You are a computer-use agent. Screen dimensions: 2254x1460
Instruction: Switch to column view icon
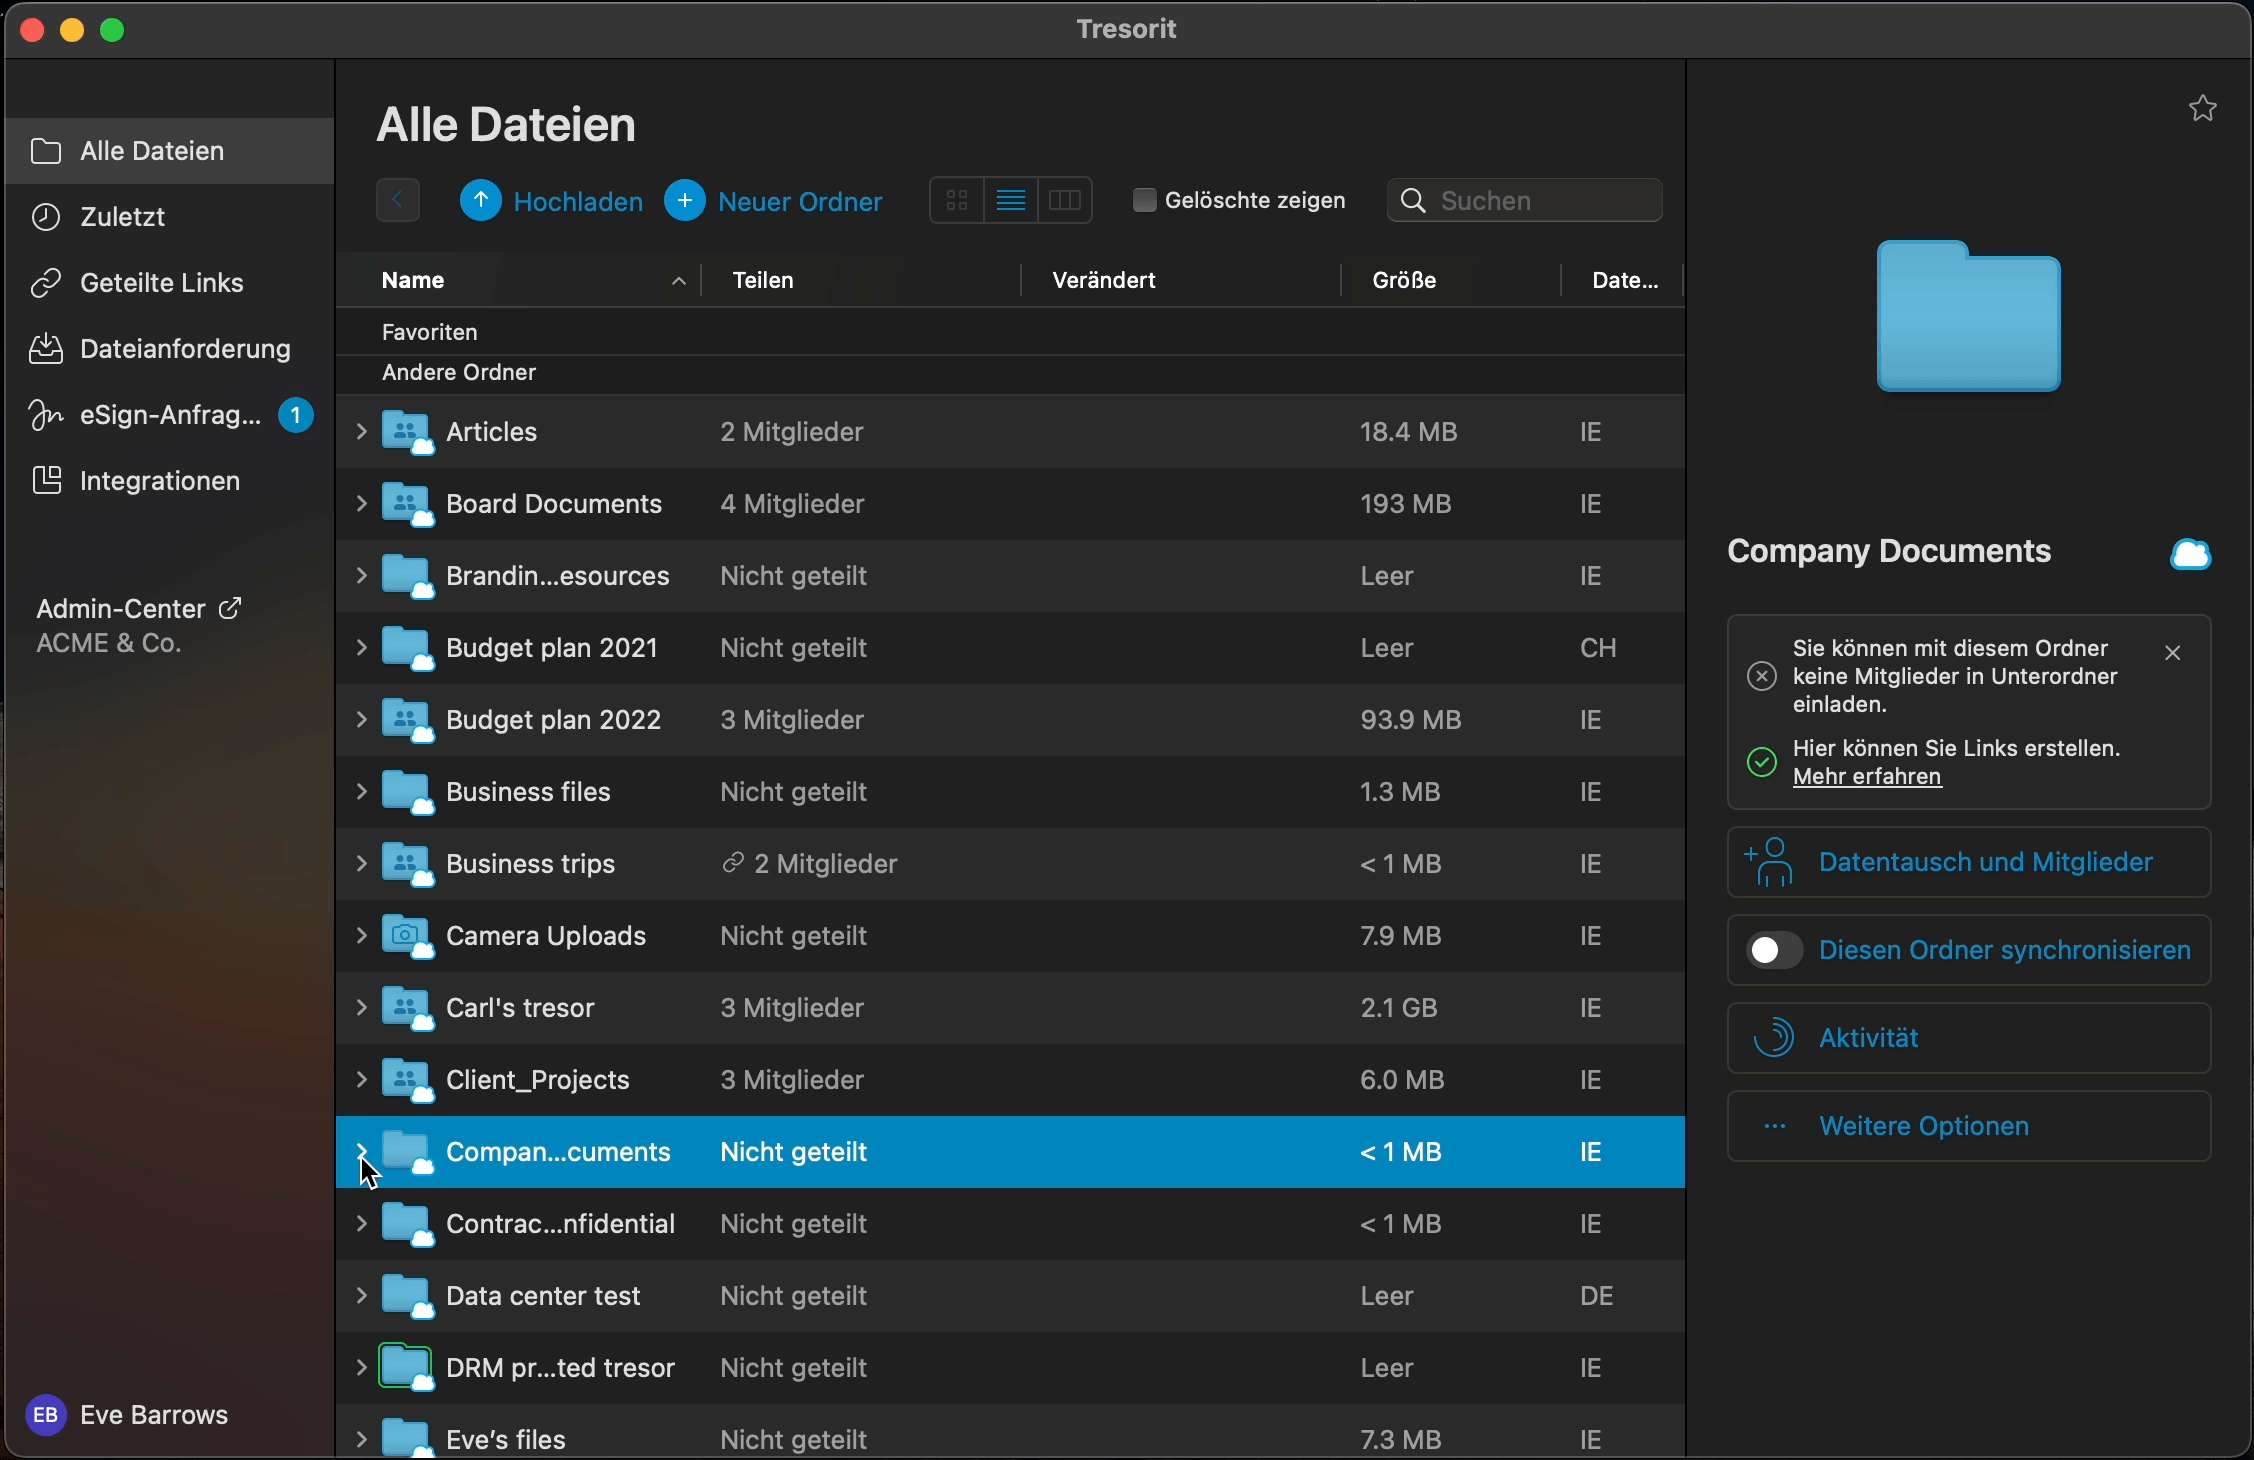1065,200
